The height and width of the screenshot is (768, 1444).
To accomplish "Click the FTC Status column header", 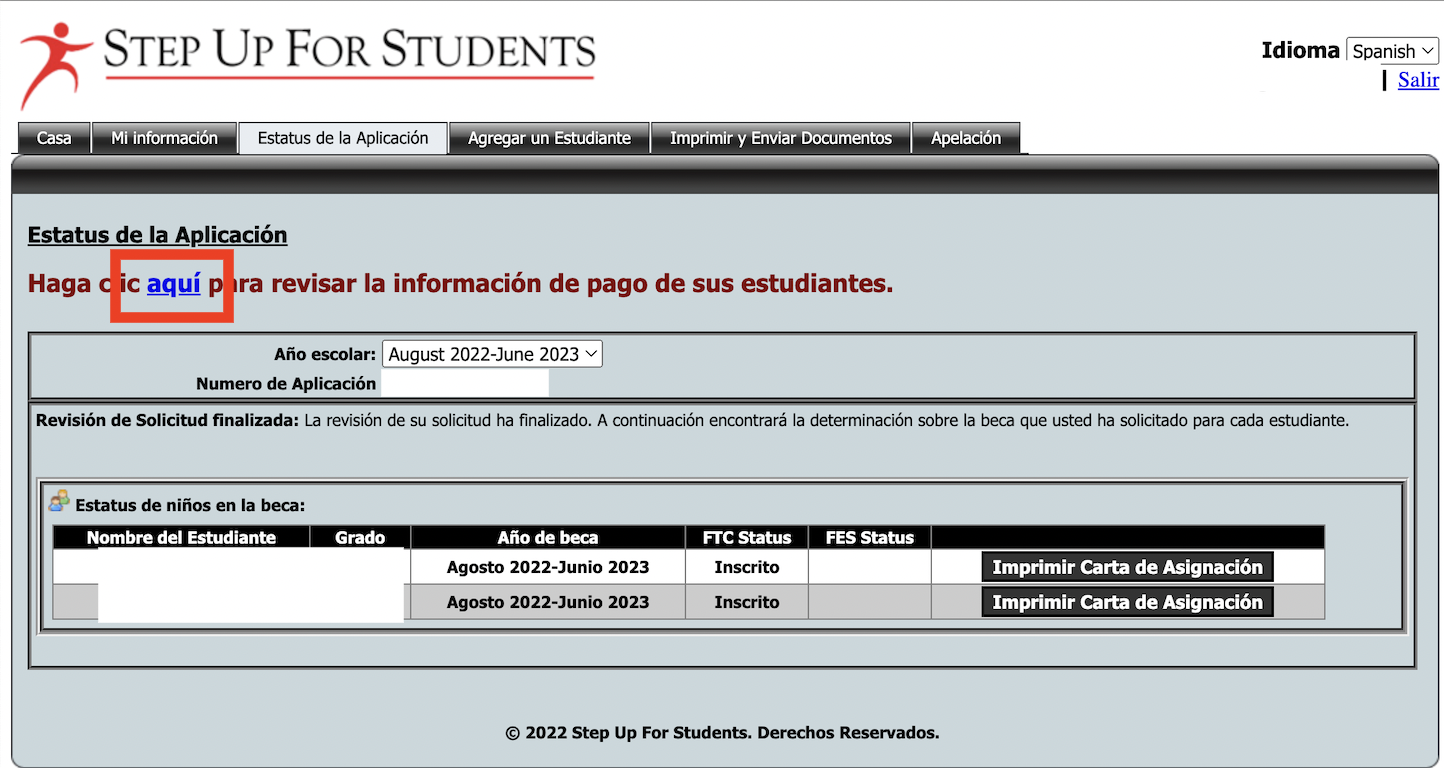I will click(x=747, y=537).
